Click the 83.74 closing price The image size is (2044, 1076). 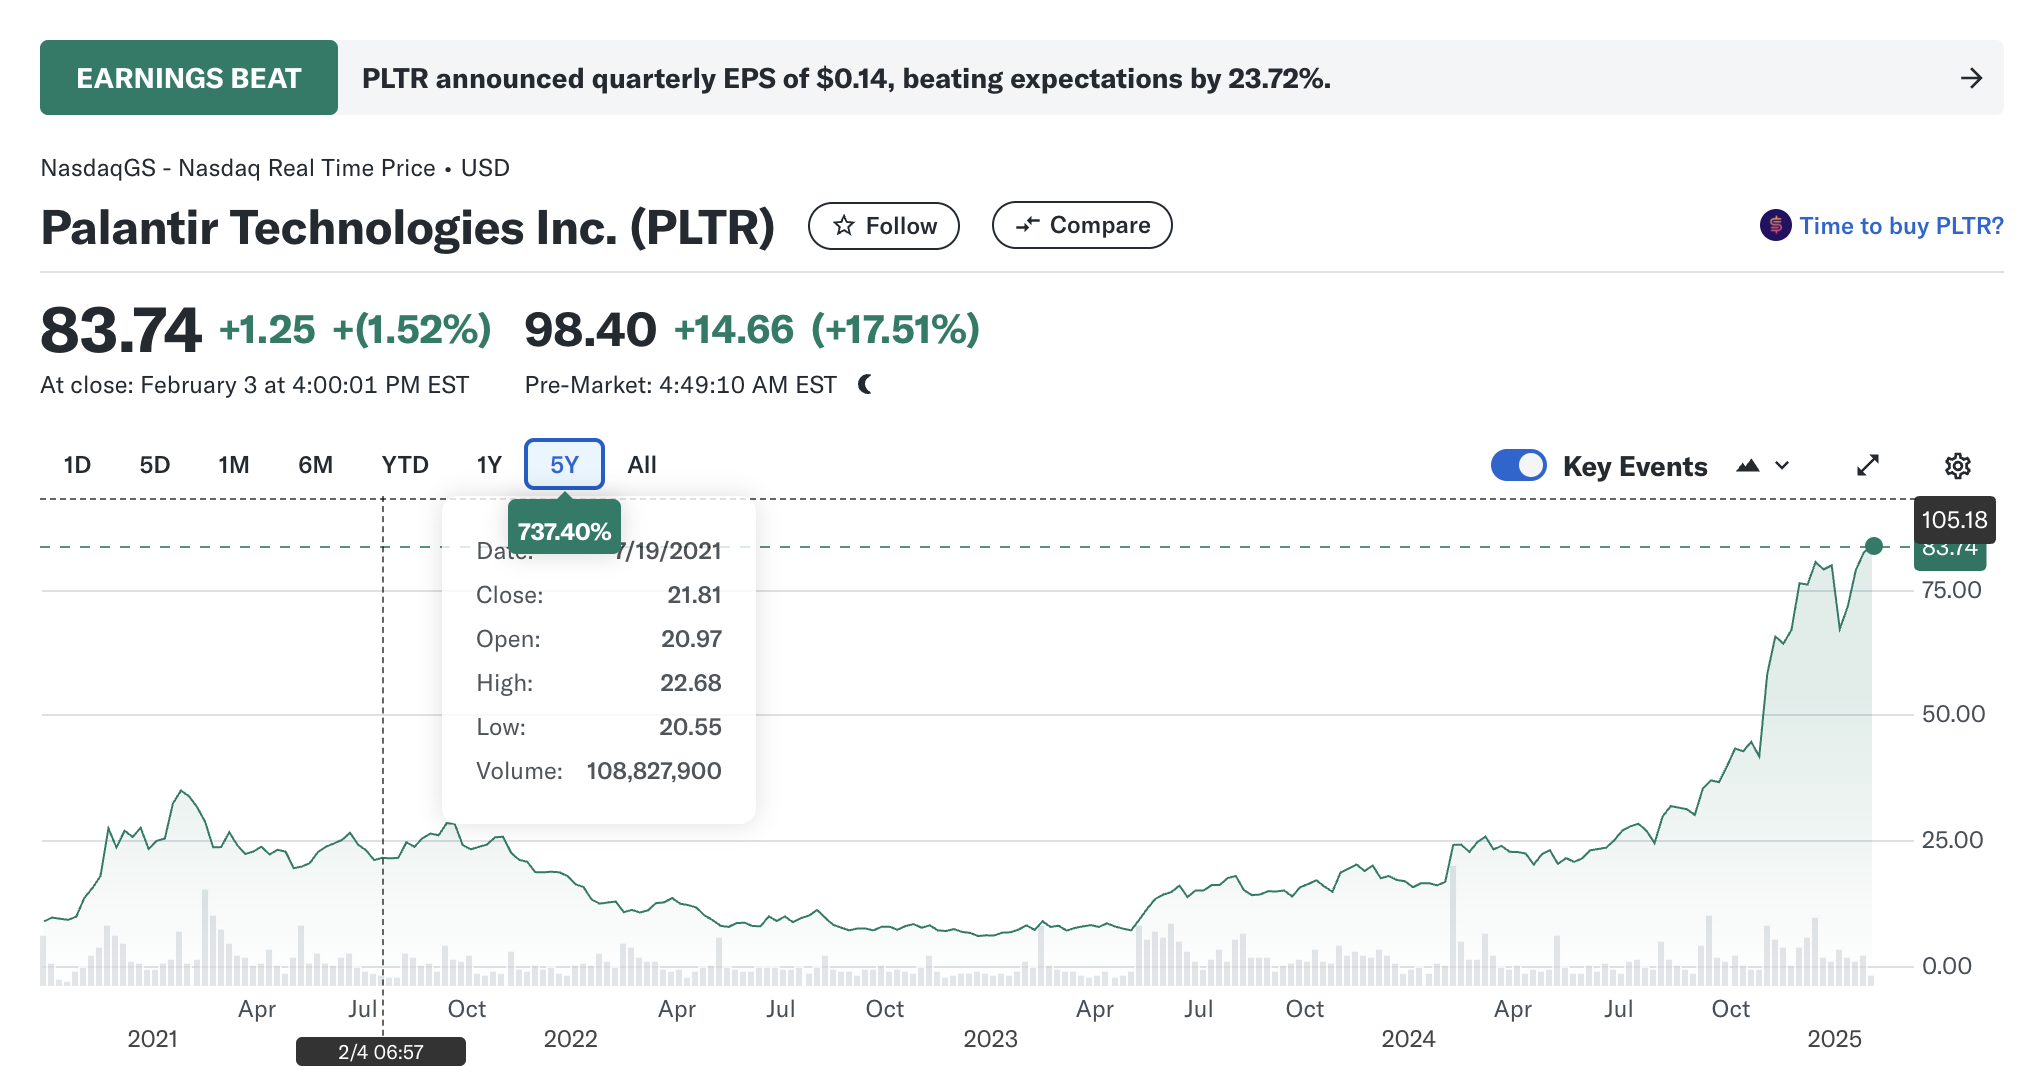[120, 330]
